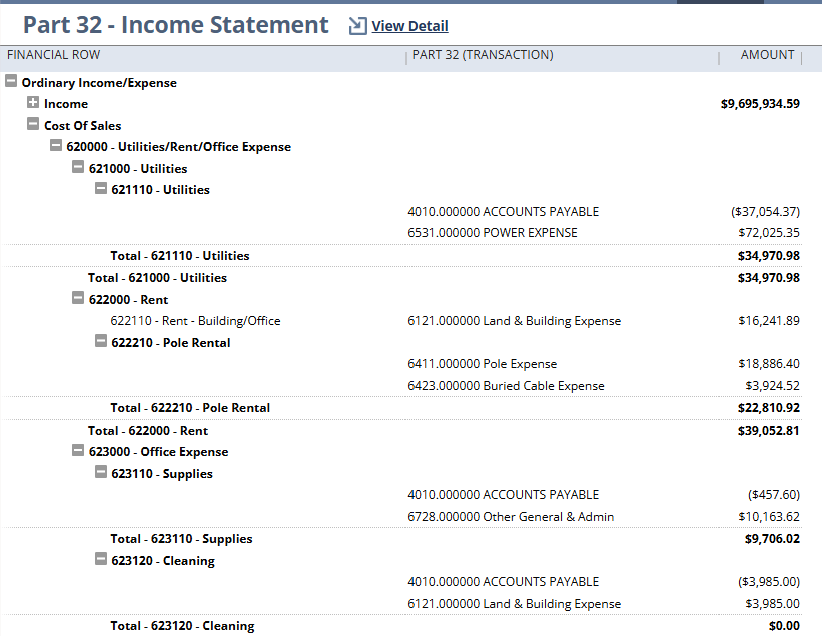Click the amount $18,886.40
822x636 pixels.
(x=769, y=364)
